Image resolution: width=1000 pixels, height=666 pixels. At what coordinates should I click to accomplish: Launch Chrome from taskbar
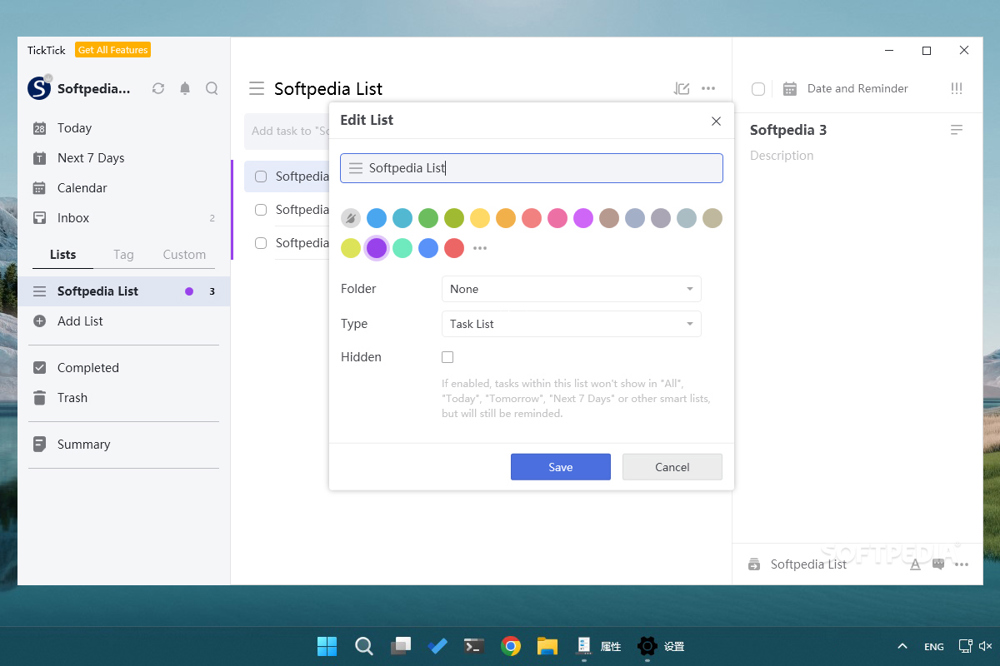point(510,646)
